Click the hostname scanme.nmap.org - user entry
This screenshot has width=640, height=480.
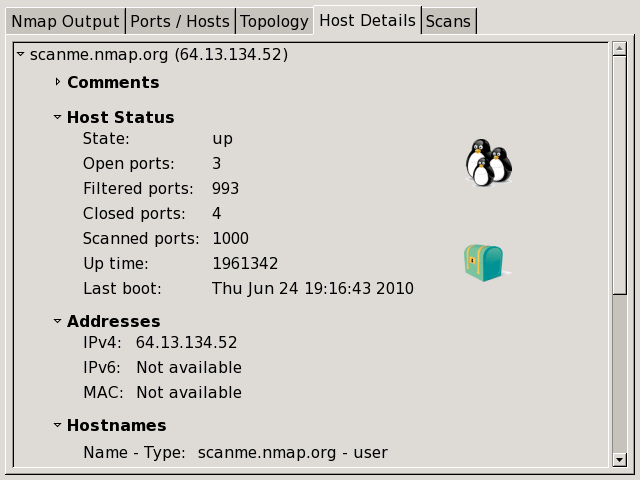pyautogui.click(x=292, y=453)
